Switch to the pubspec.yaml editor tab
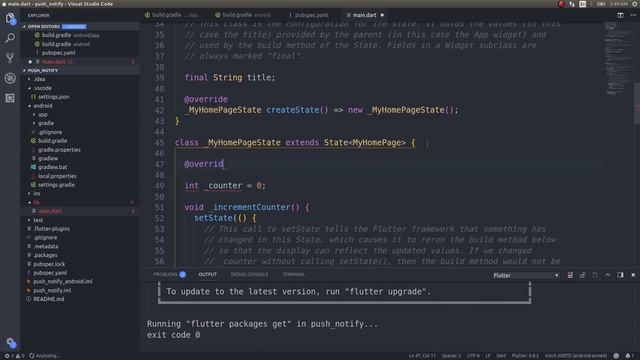Viewport: 640px width, 360px height. [309, 15]
